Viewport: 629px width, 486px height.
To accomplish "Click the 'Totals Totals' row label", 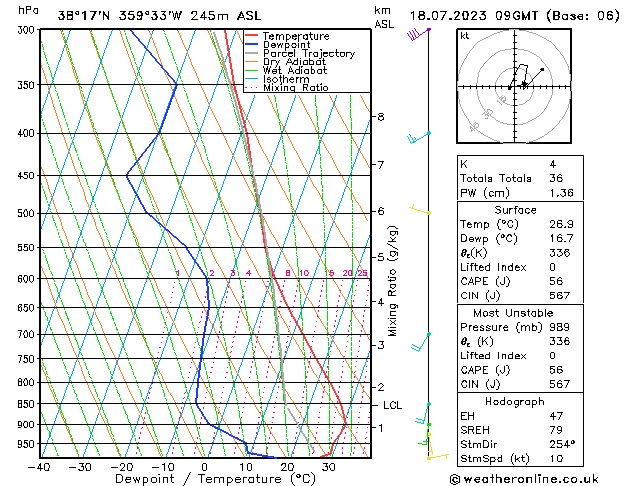I will [x=496, y=178].
